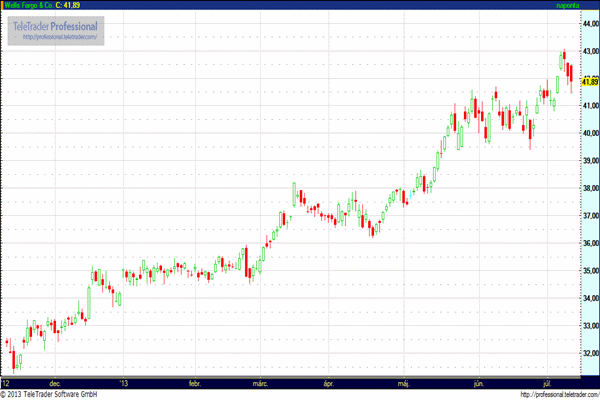Viewport: 600px width, 400px height.
Task: Click the 38,00 price axis label
Action: 590,188
